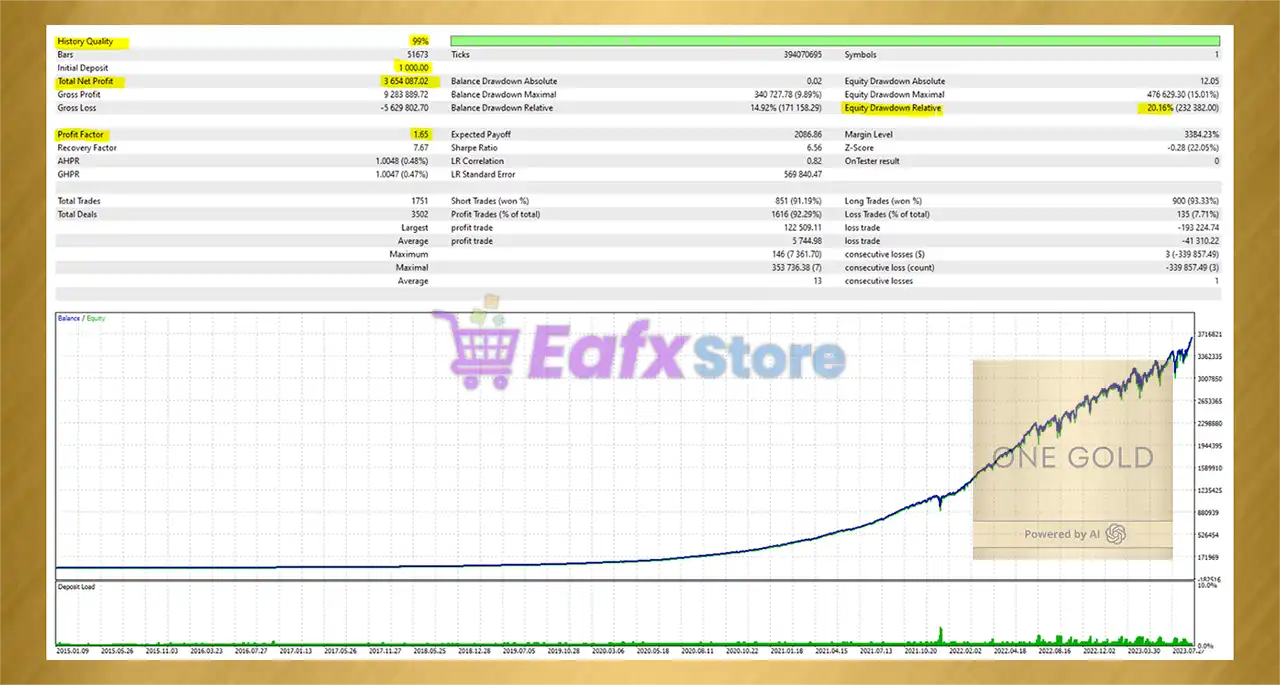The height and width of the screenshot is (685, 1280).
Task: Select the 1235425 balance axis label
Action: tap(1210, 490)
